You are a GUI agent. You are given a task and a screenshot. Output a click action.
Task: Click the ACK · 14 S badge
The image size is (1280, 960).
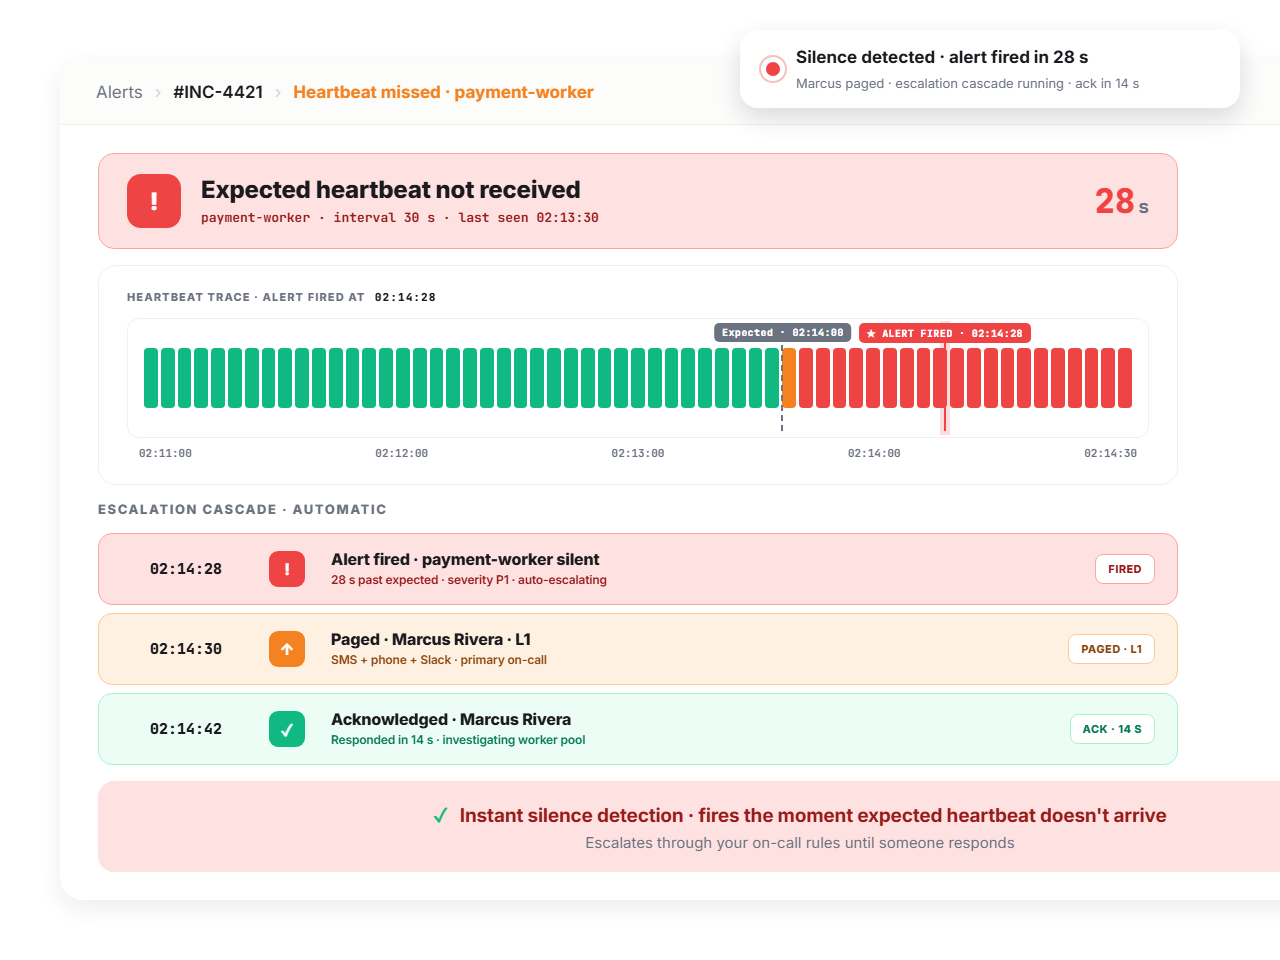[1112, 729]
